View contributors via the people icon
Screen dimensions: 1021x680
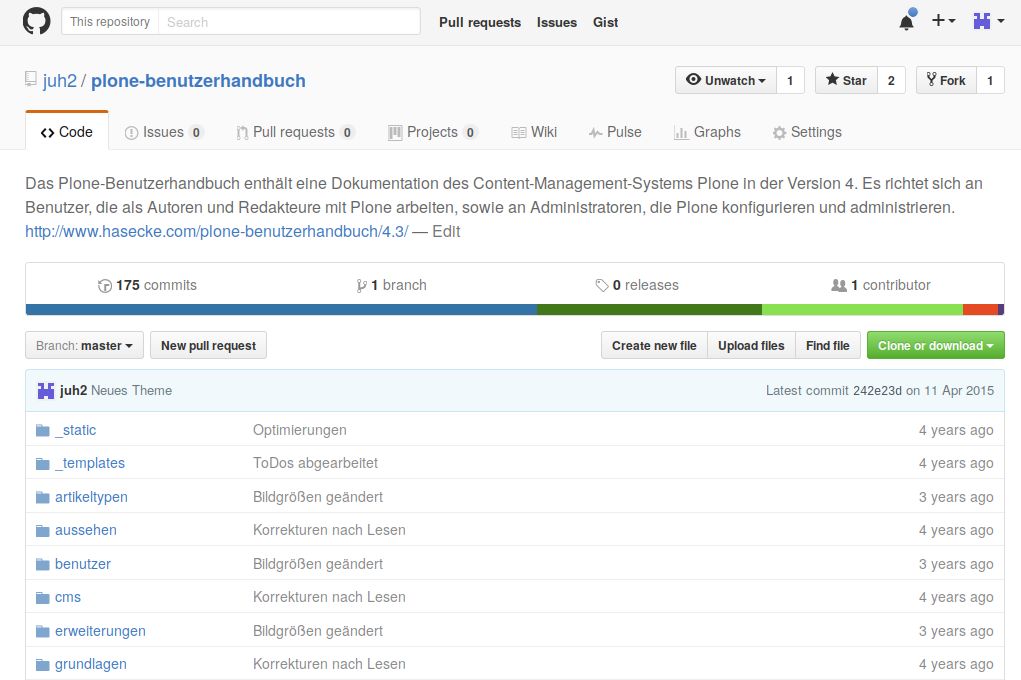[838, 285]
